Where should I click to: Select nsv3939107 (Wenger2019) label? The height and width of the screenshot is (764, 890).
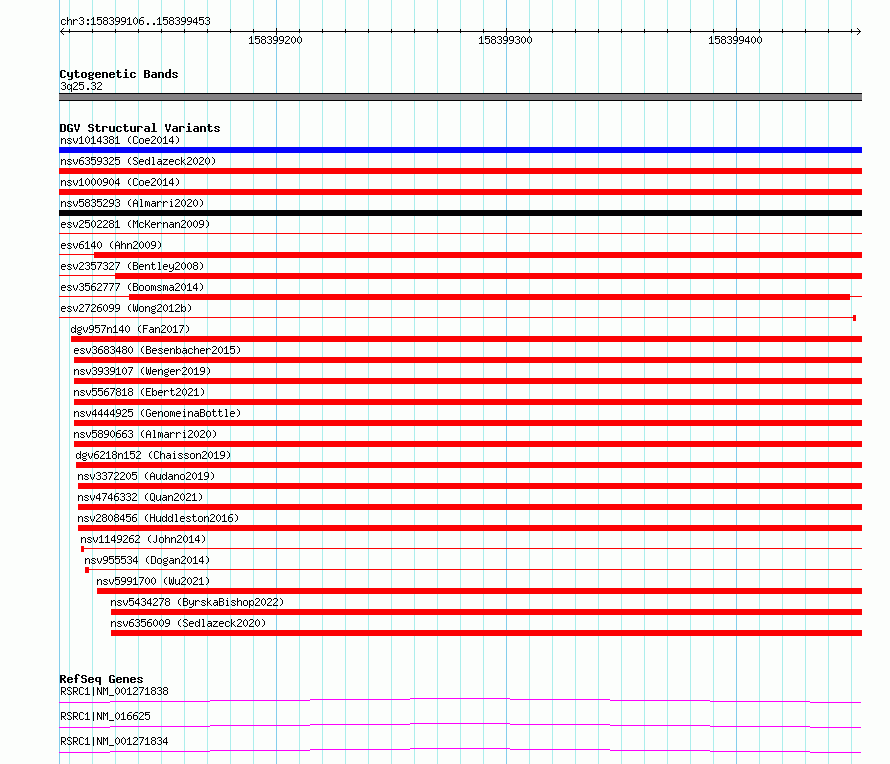click(x=142, y=371)
